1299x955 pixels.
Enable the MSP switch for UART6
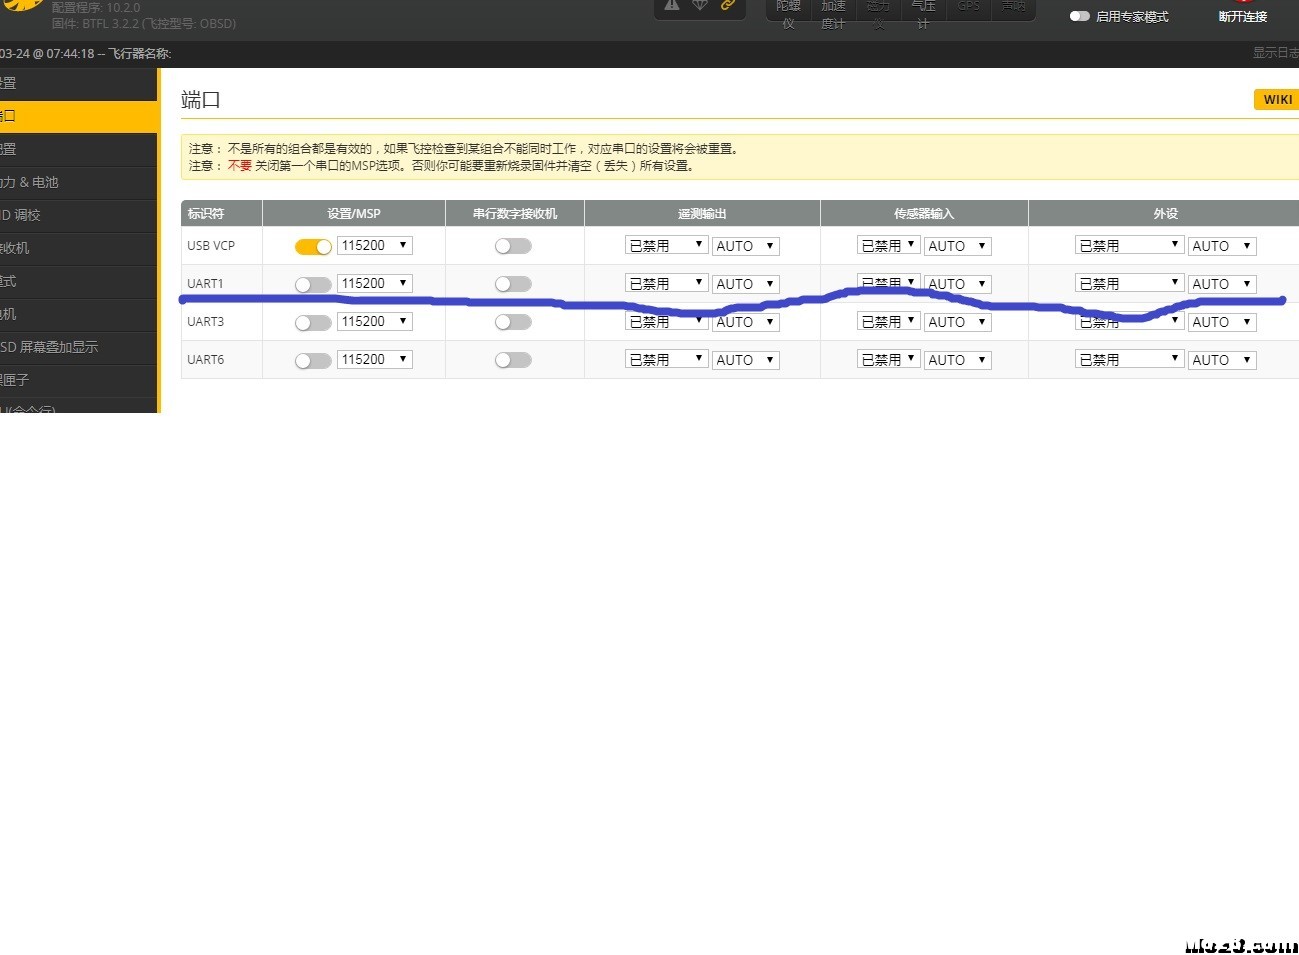(313, 360)
